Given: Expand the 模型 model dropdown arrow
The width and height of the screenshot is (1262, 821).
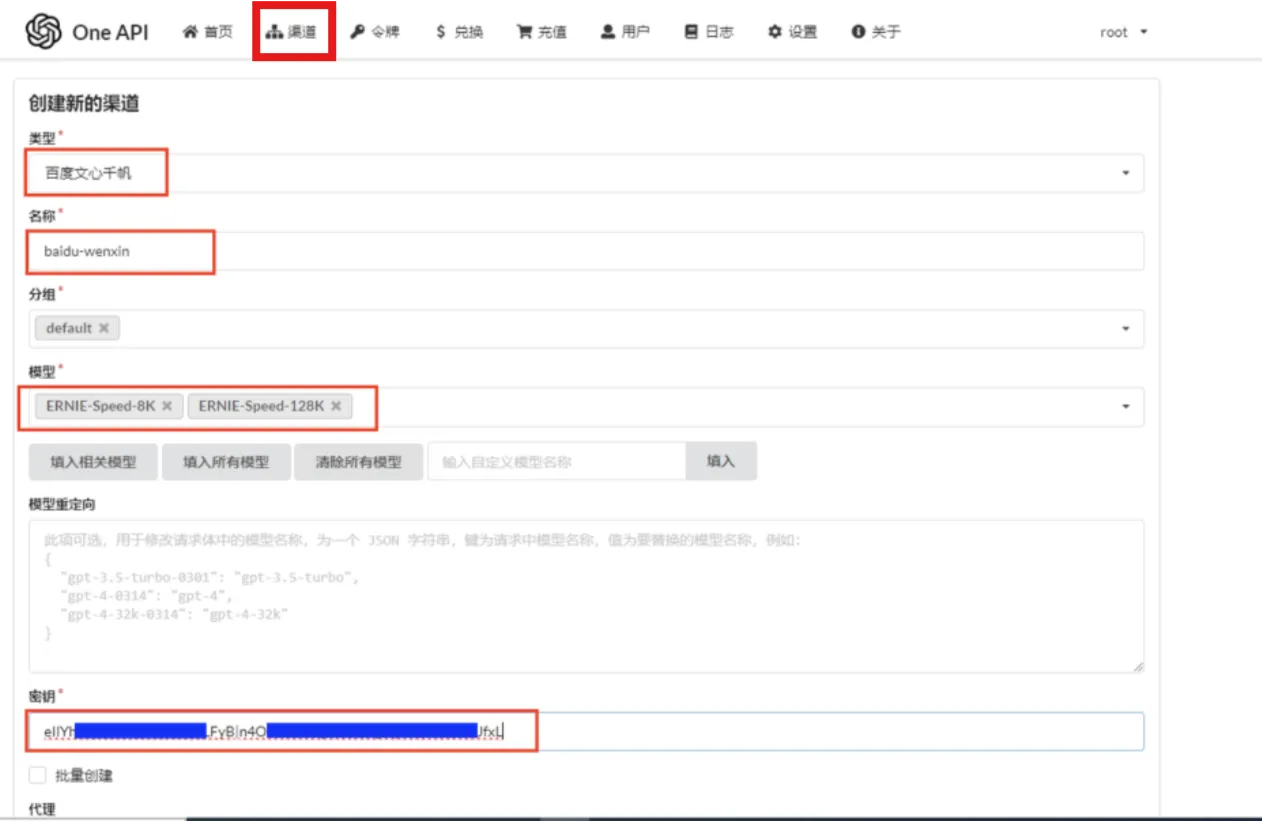Looking at the screenshot, I should point(1125,407).
